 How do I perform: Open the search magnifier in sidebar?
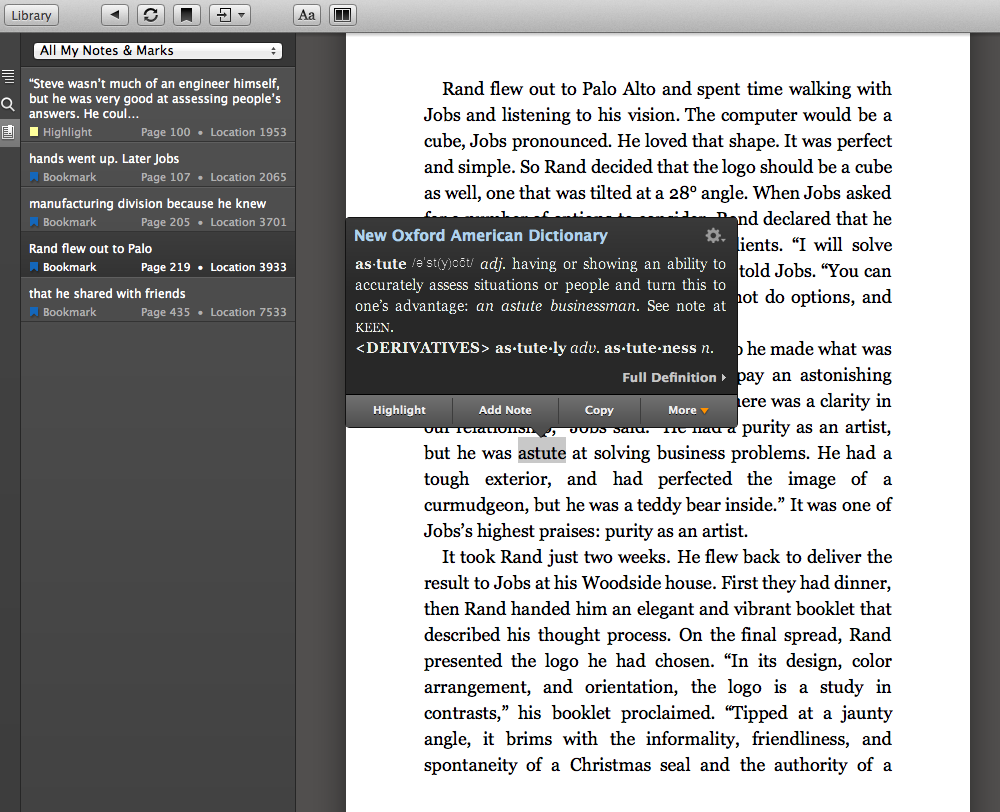[x=8, y=104]
